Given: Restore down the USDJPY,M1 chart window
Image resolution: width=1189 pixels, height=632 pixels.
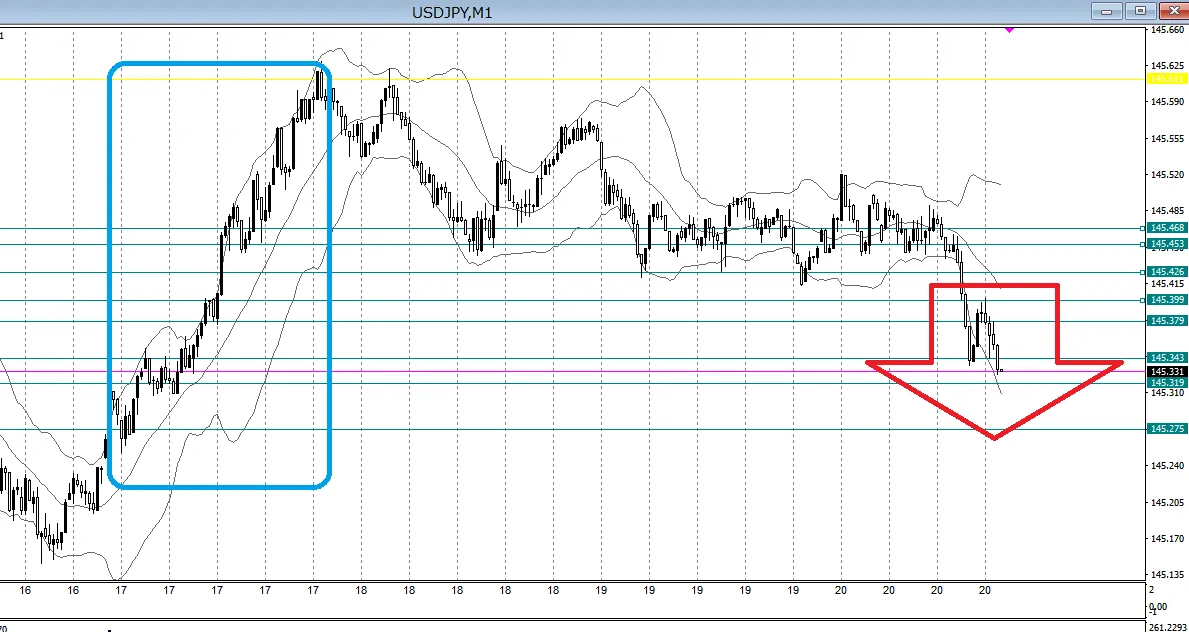Looking at the screenshot, I should coord(1141,11).
